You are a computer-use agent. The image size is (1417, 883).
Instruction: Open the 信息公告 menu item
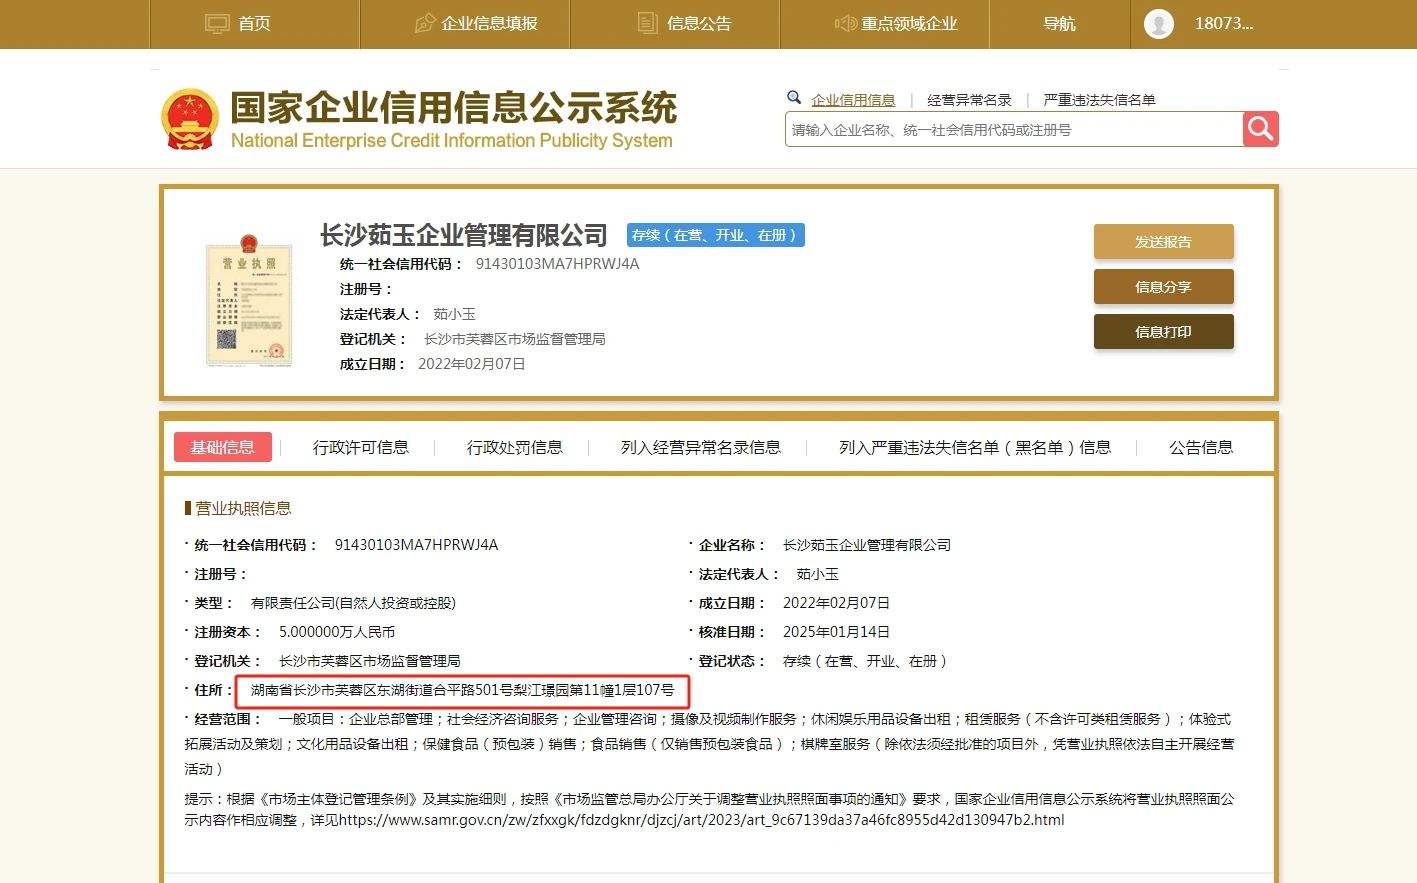click(699, 23)
